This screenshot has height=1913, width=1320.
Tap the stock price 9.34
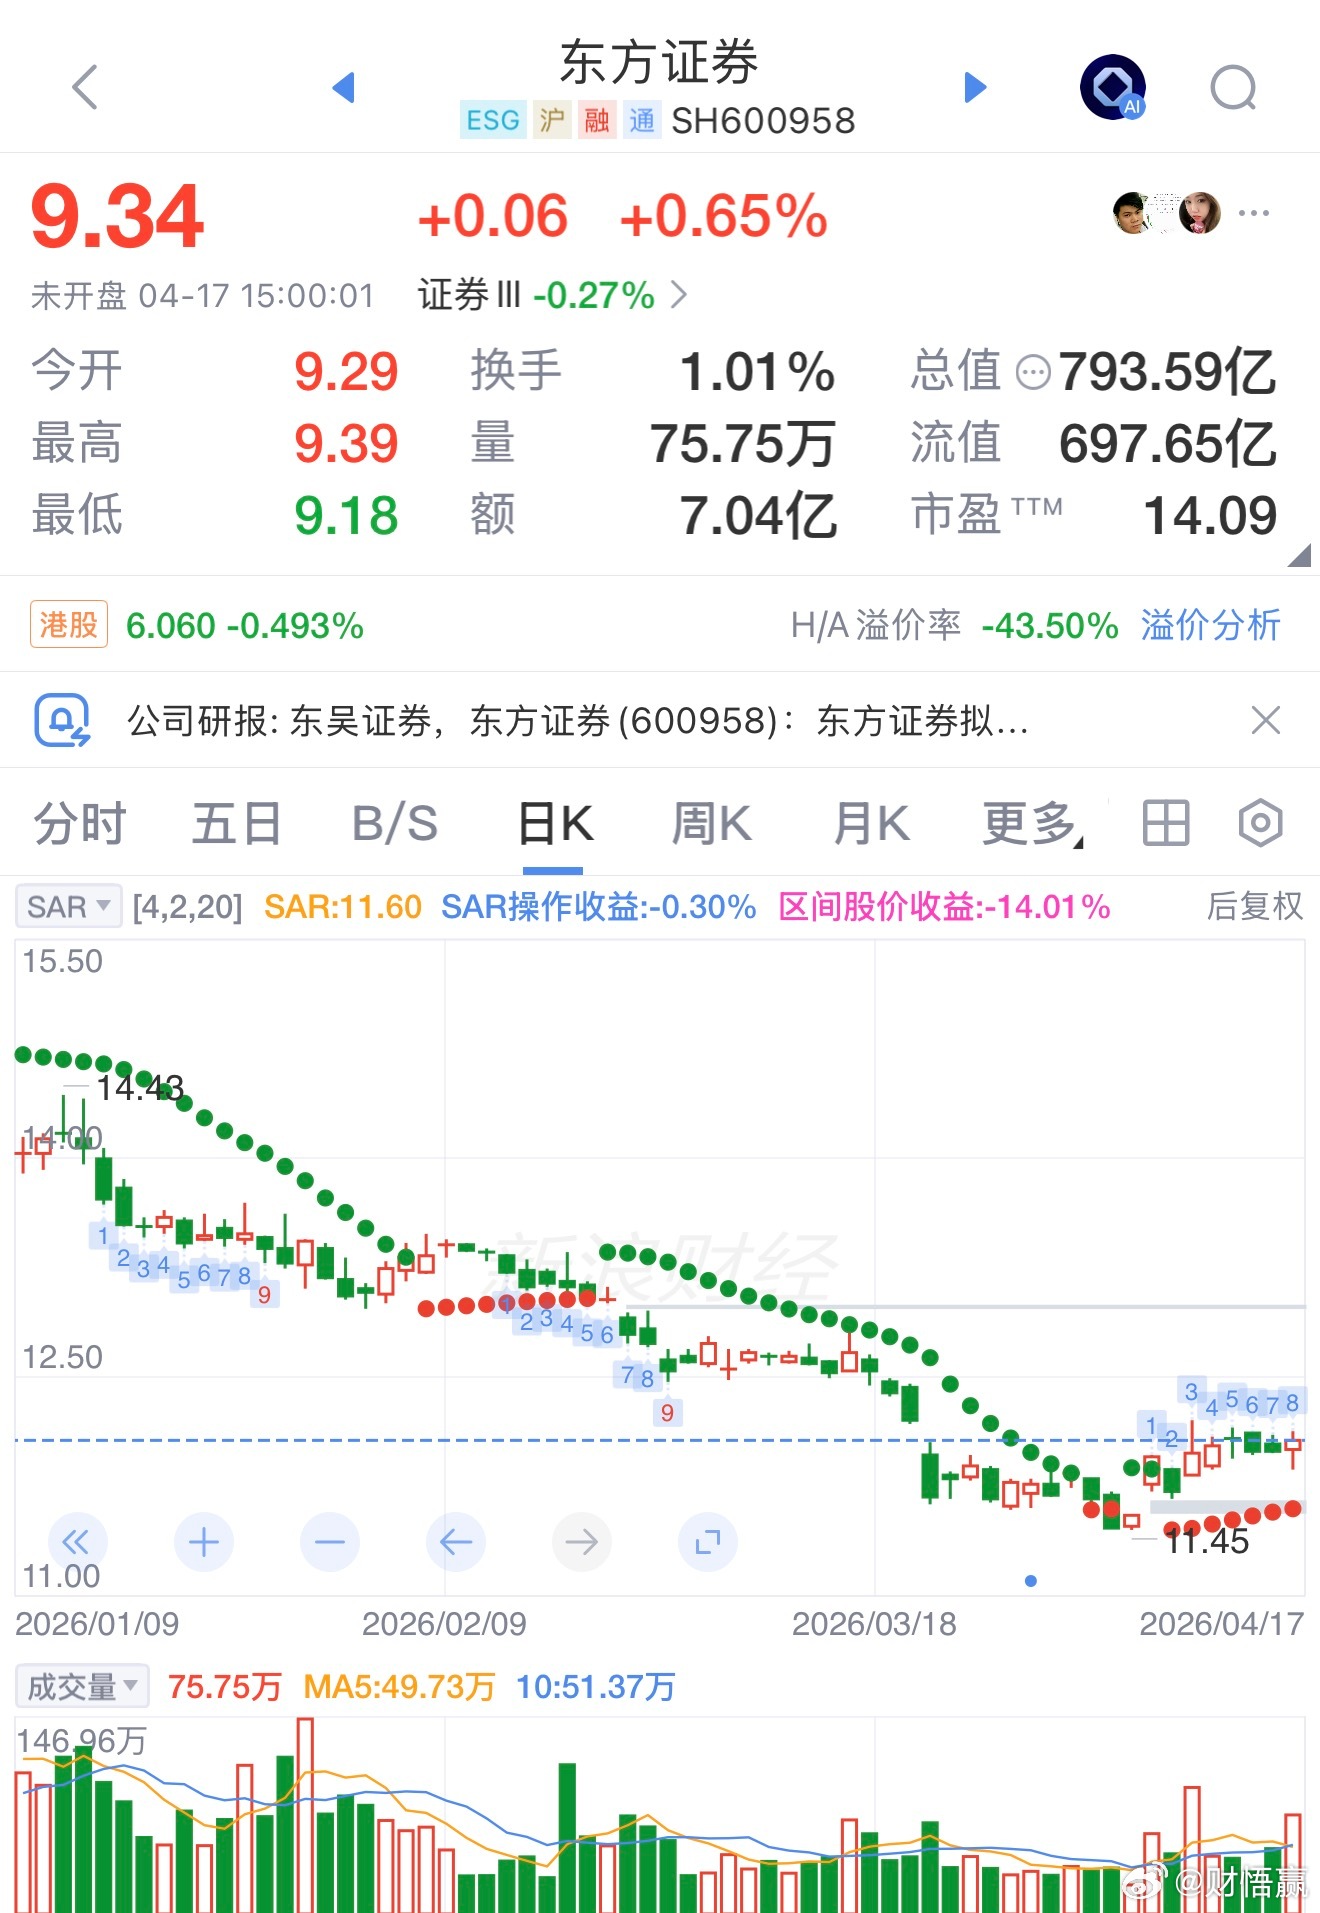(117, 216)
